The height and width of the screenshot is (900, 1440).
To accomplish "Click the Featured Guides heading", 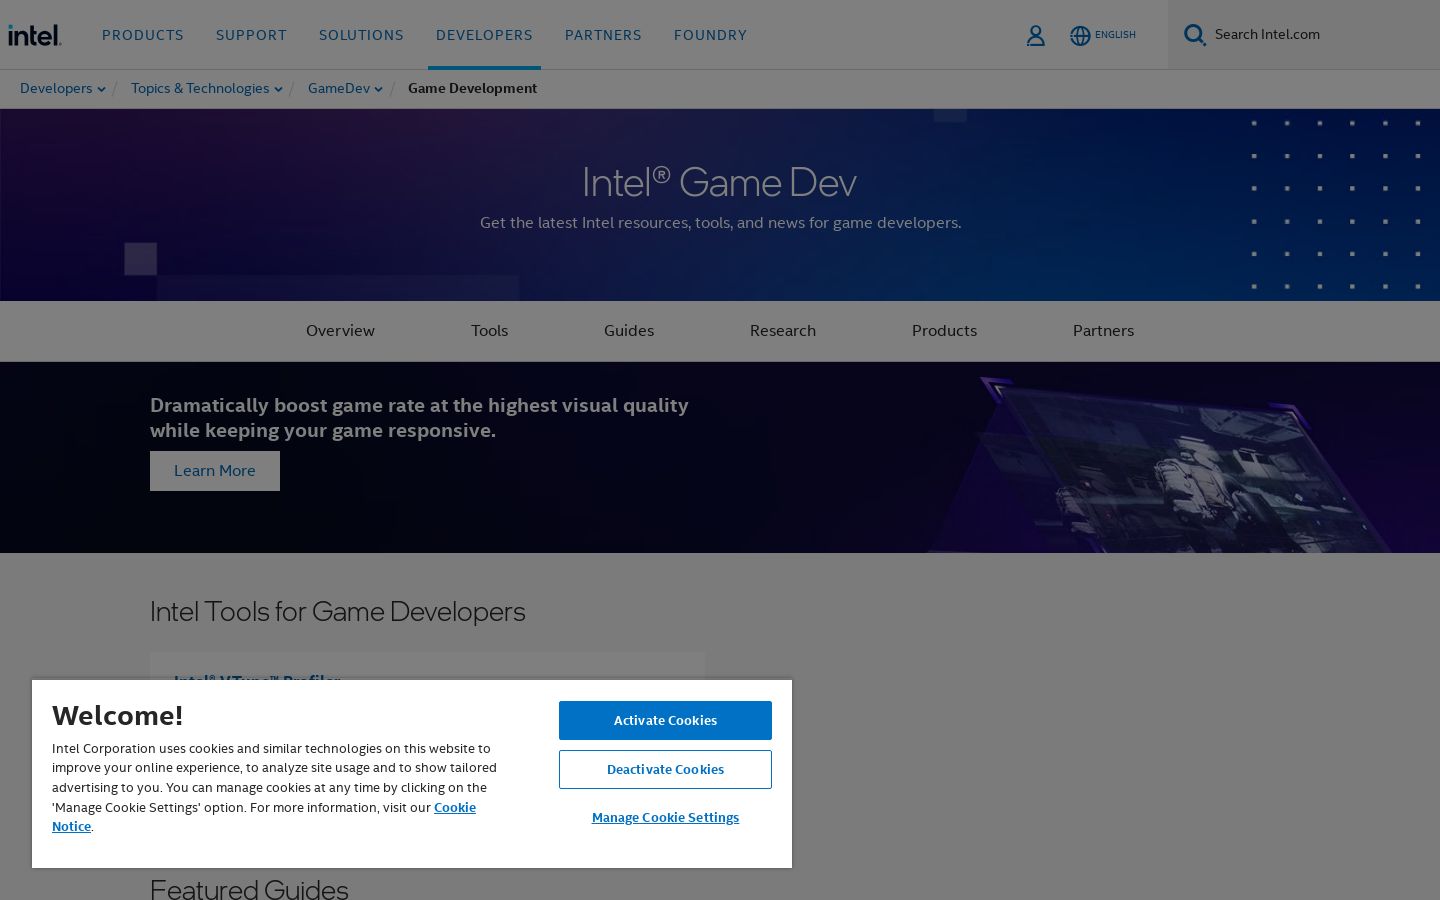I will [x=249, y=888].
